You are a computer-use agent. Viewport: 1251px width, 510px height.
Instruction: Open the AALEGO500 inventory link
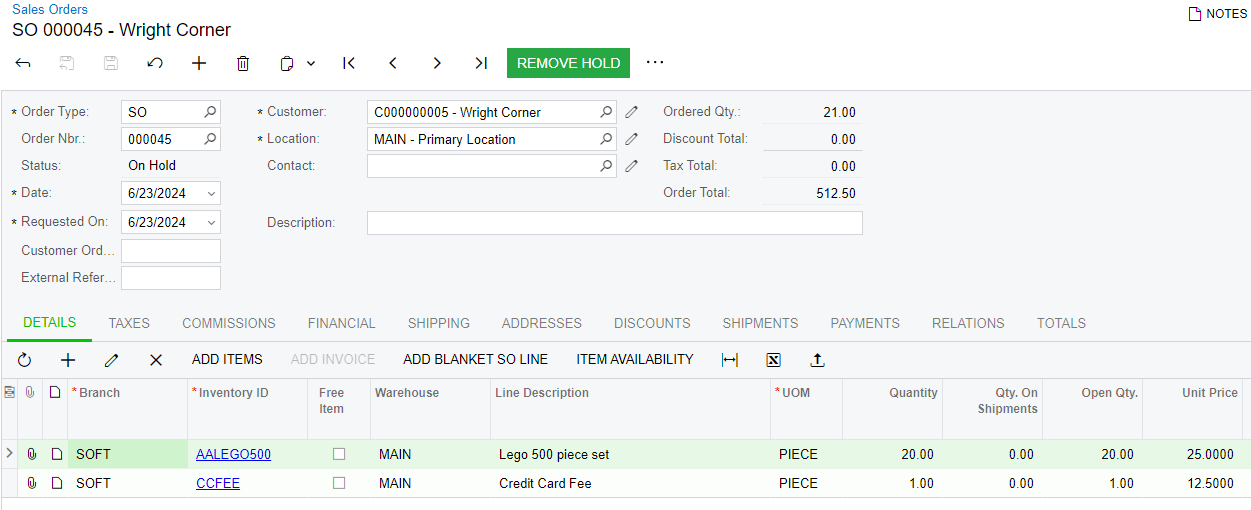(233, 454)
